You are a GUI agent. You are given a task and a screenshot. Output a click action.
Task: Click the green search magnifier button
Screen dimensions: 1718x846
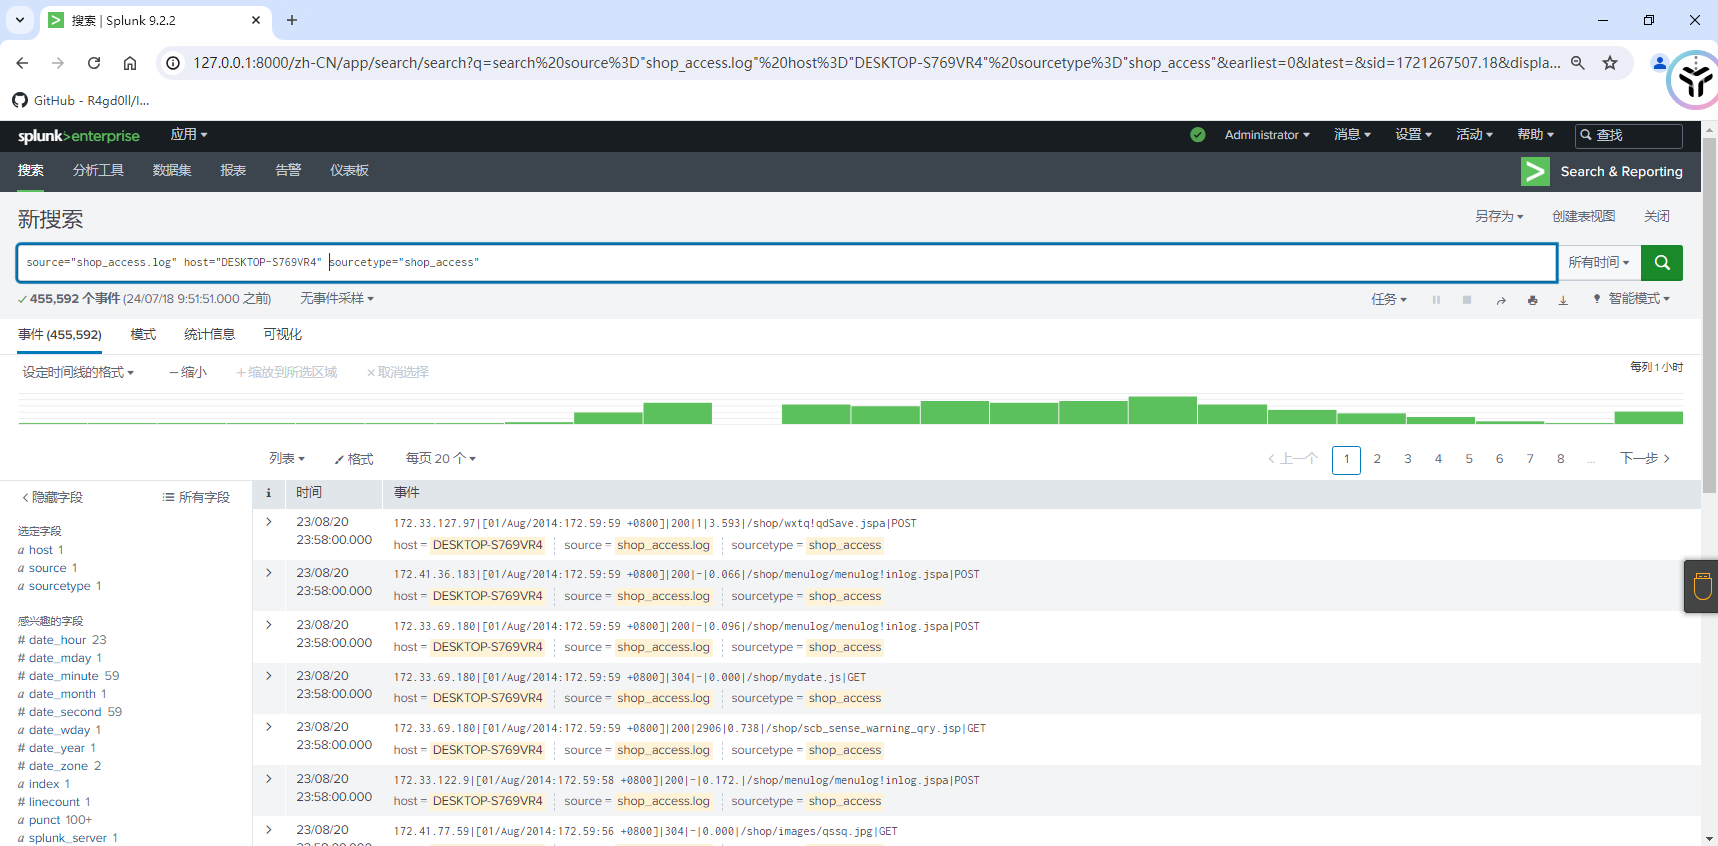[x=1661, y=262]
